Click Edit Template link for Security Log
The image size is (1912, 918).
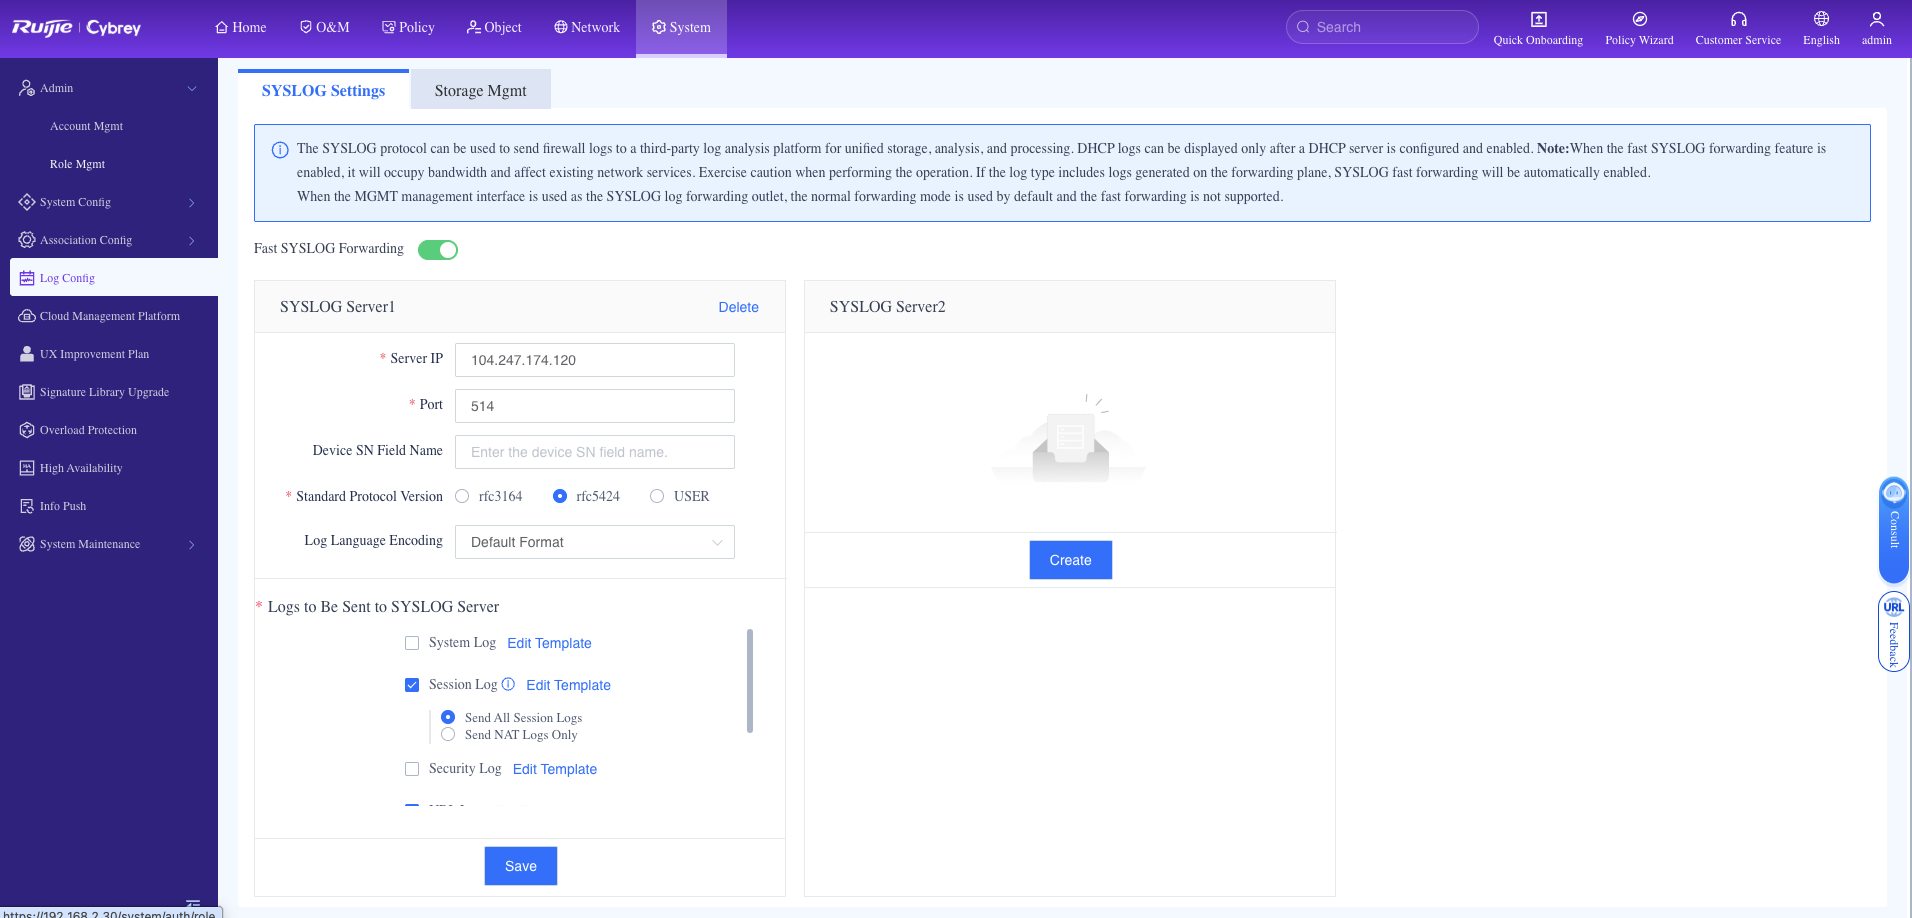point(554,769)
